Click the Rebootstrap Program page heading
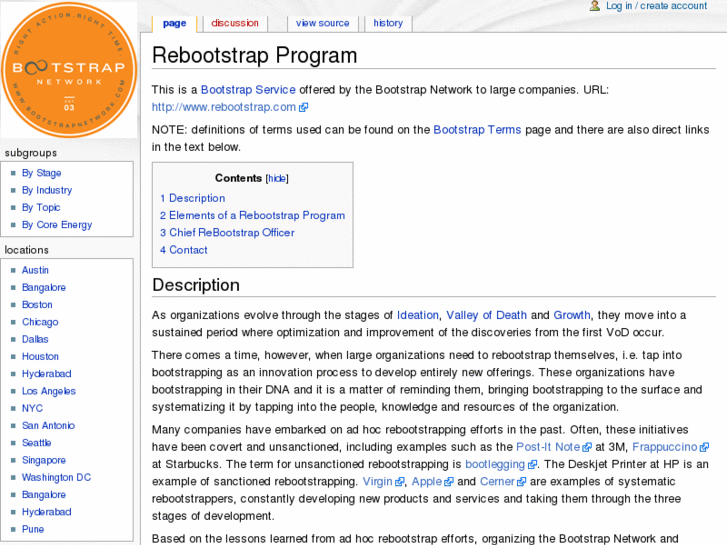The width and height of the screenshot is (727, 545). [255, 55]
